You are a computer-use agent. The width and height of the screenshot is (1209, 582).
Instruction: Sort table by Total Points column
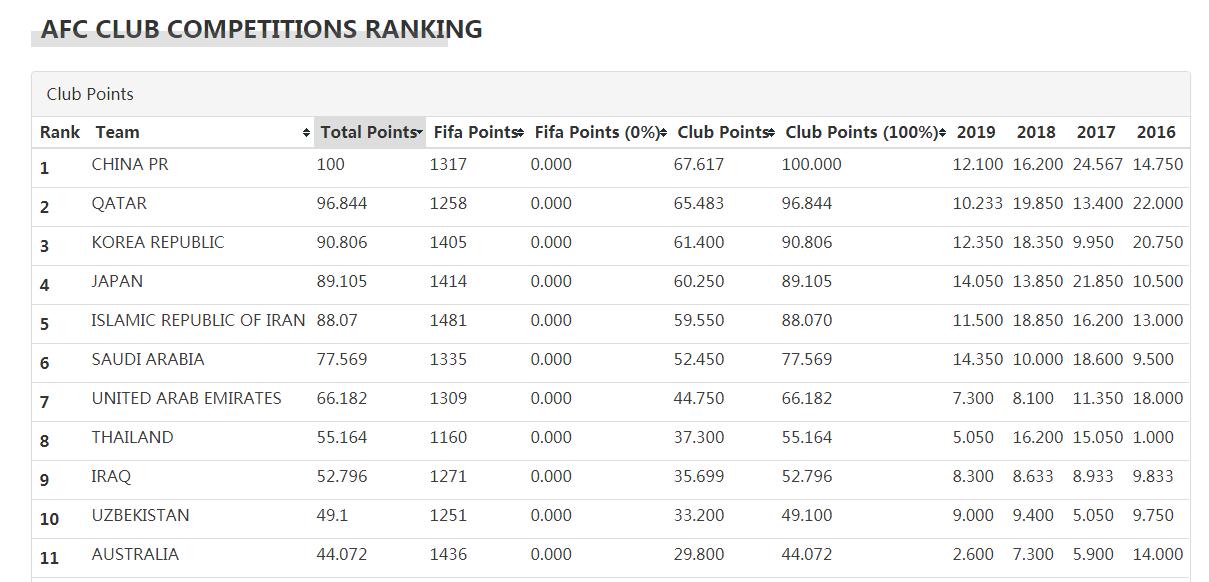pyautogui.click(x=370, y=132)
